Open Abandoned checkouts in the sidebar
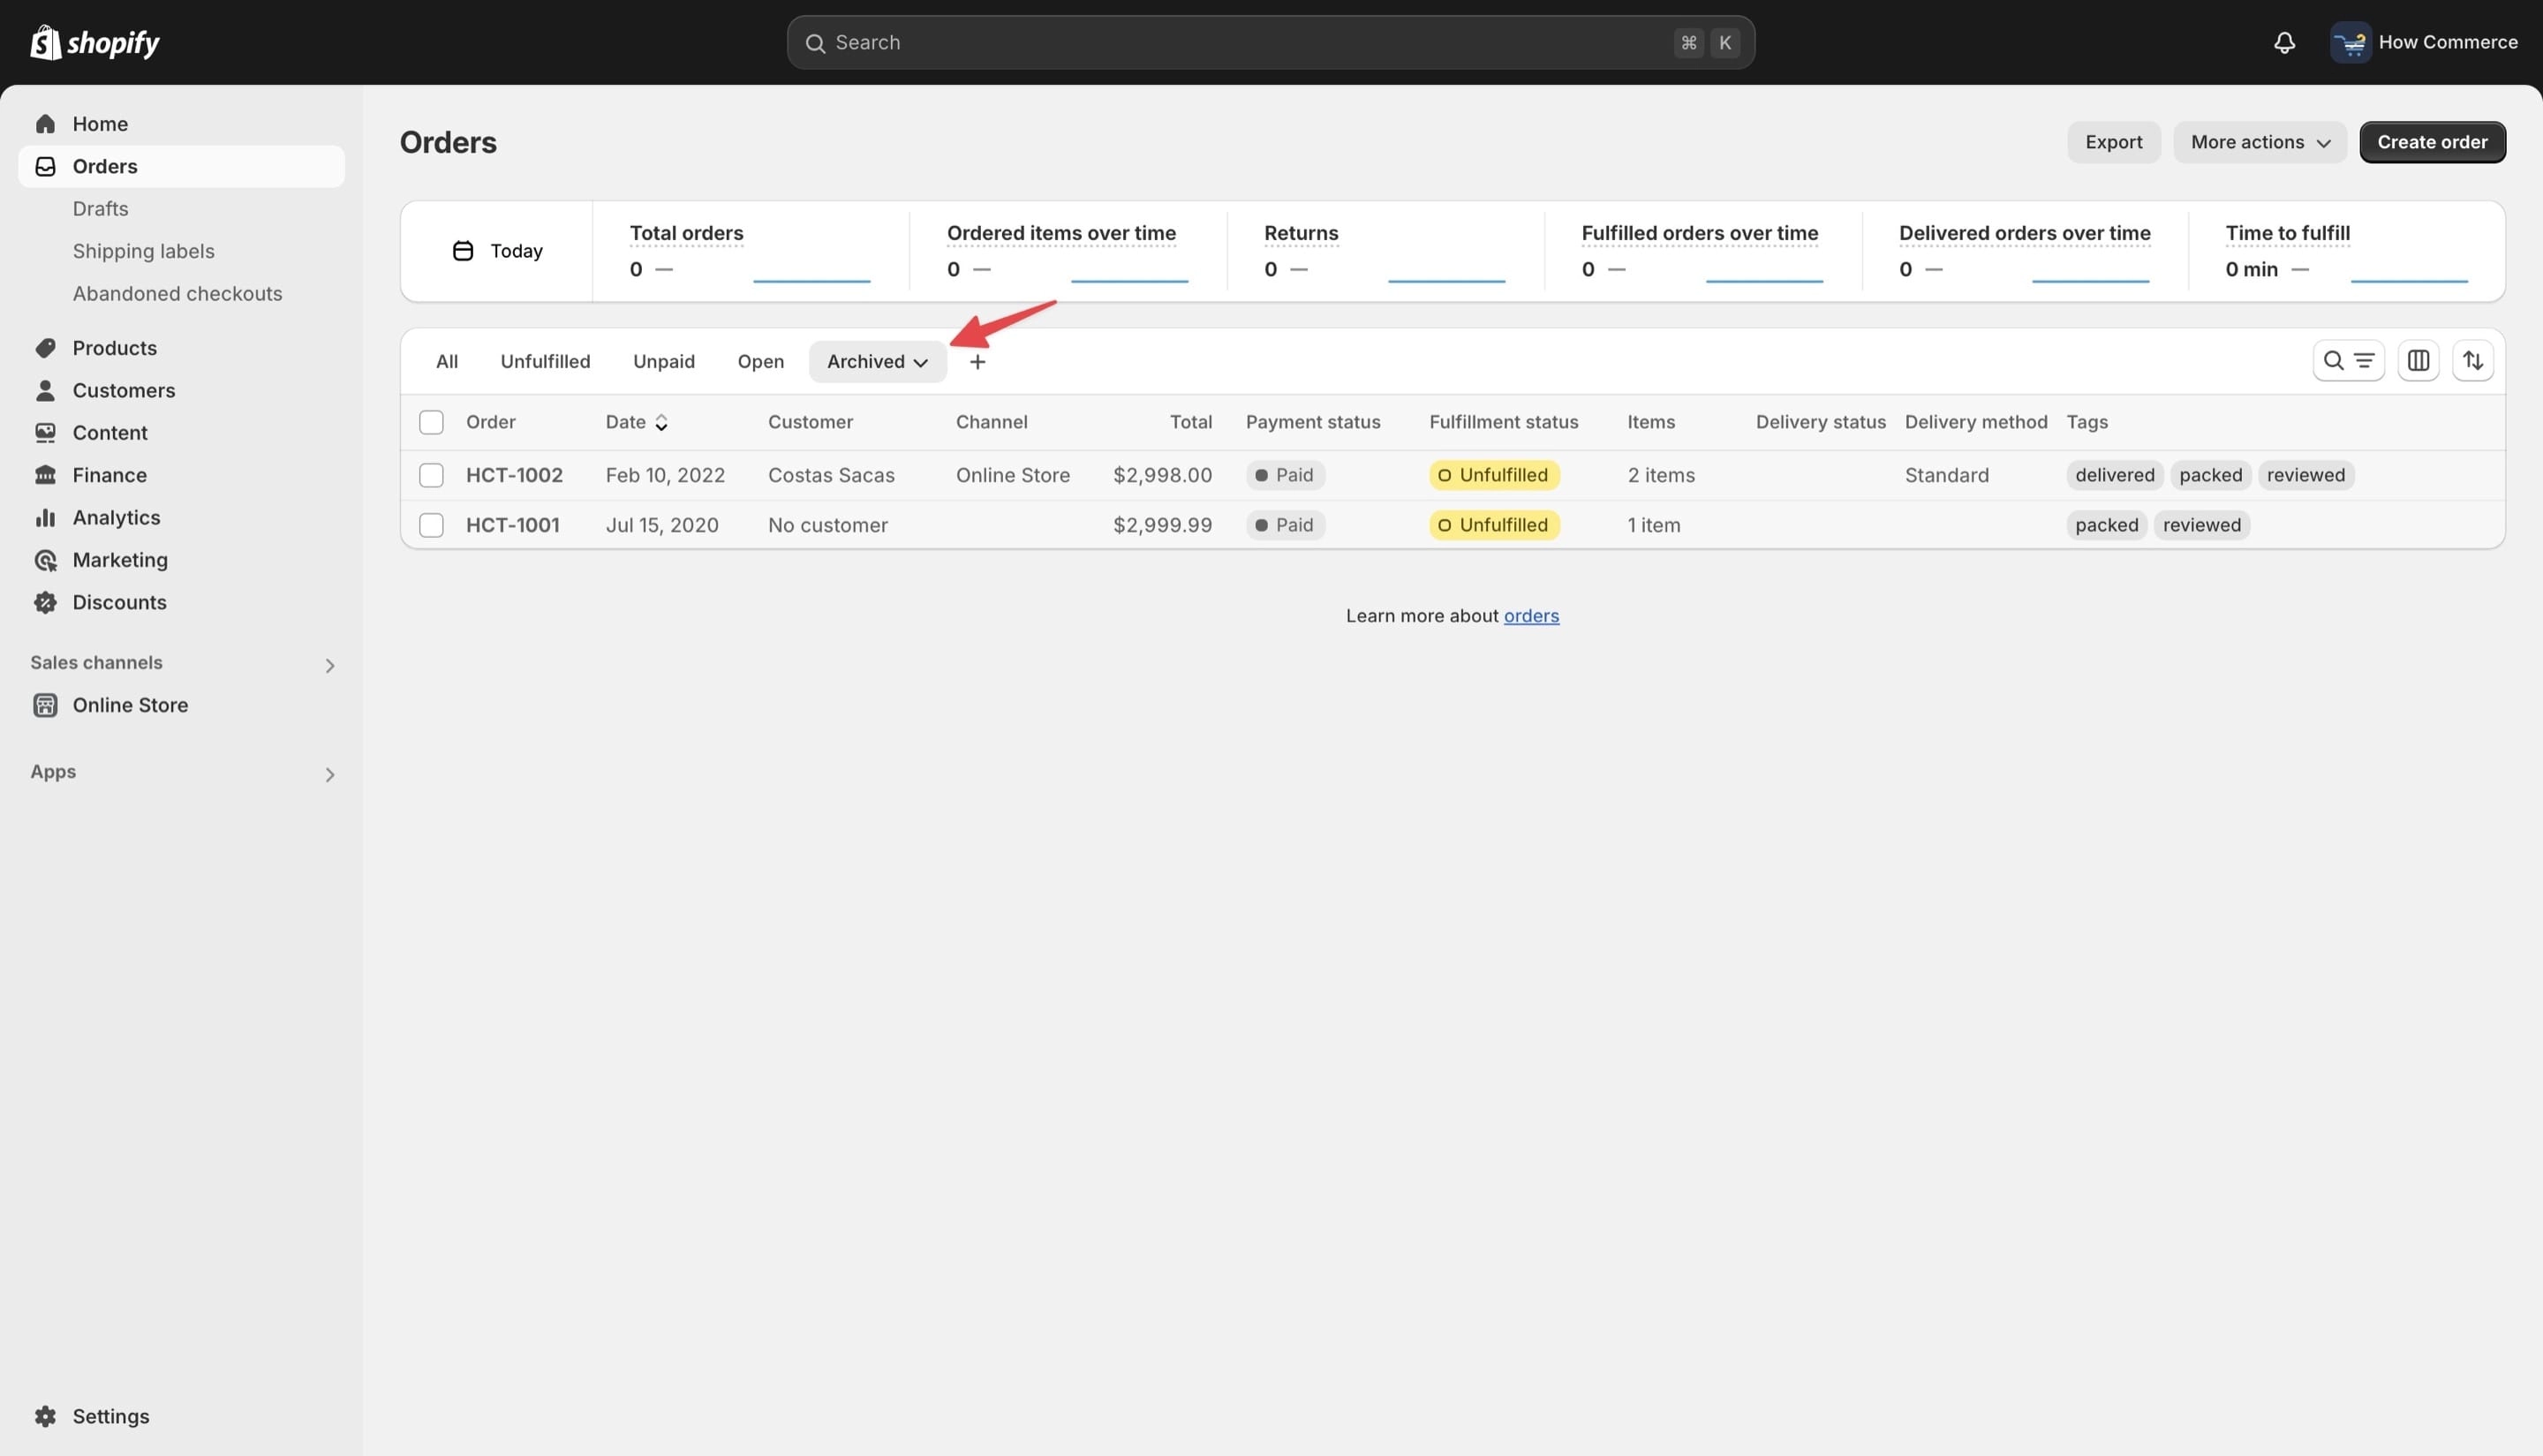Screen dimensions: 2543x1456 pyautogui.click(x=177, y=294)
